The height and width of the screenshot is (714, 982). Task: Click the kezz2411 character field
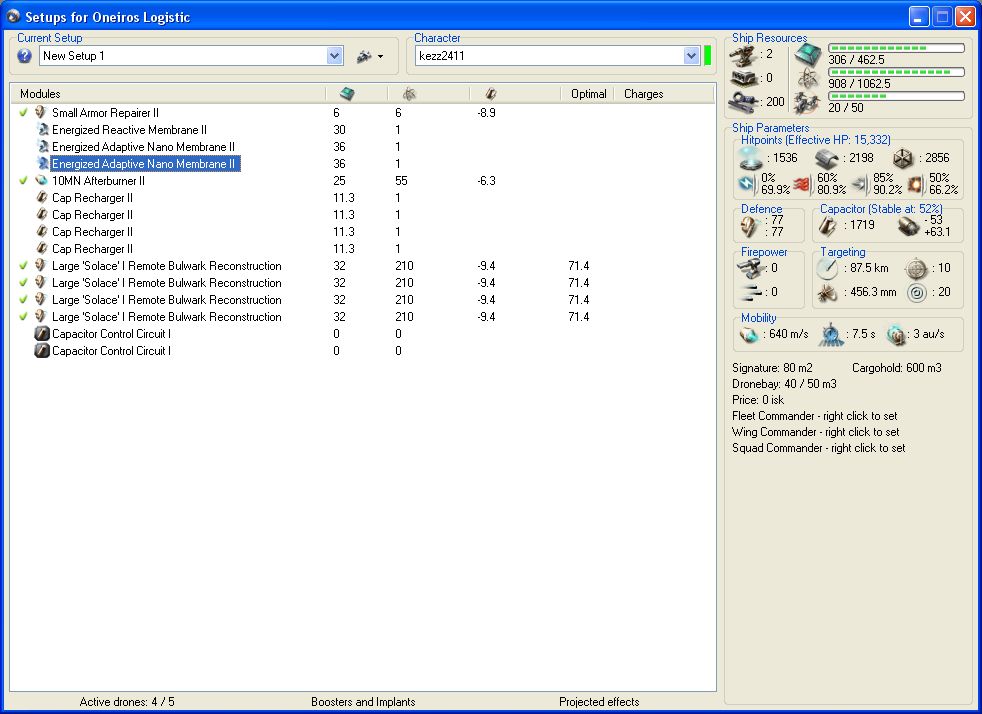(x=549, y=56)
